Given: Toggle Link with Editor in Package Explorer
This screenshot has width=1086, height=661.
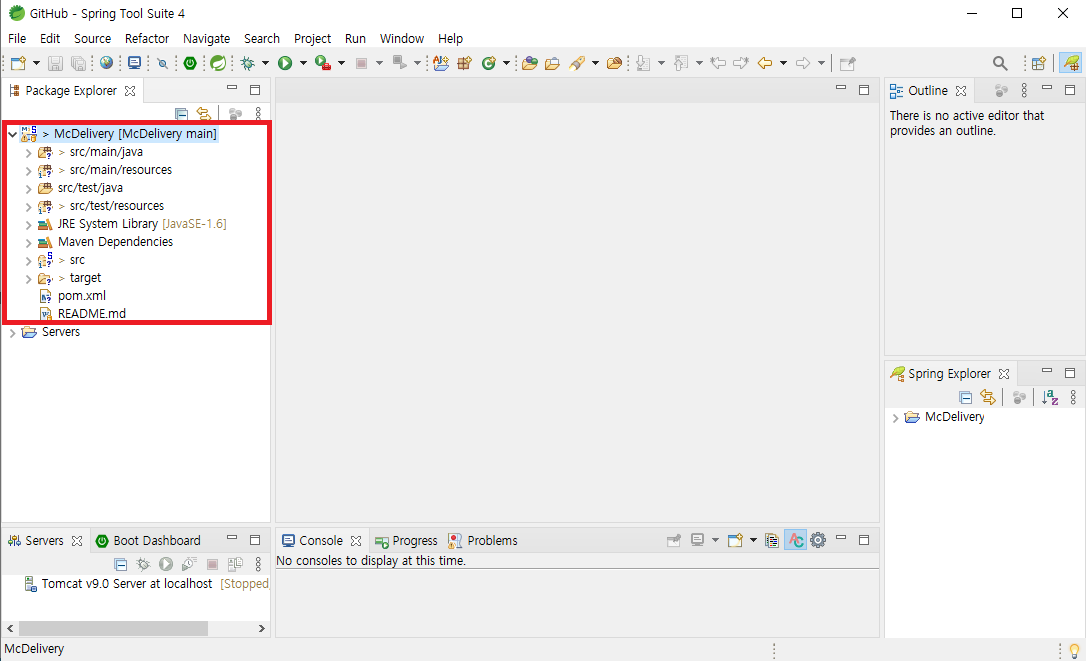Looking at the screenshot, I should 204,113.
